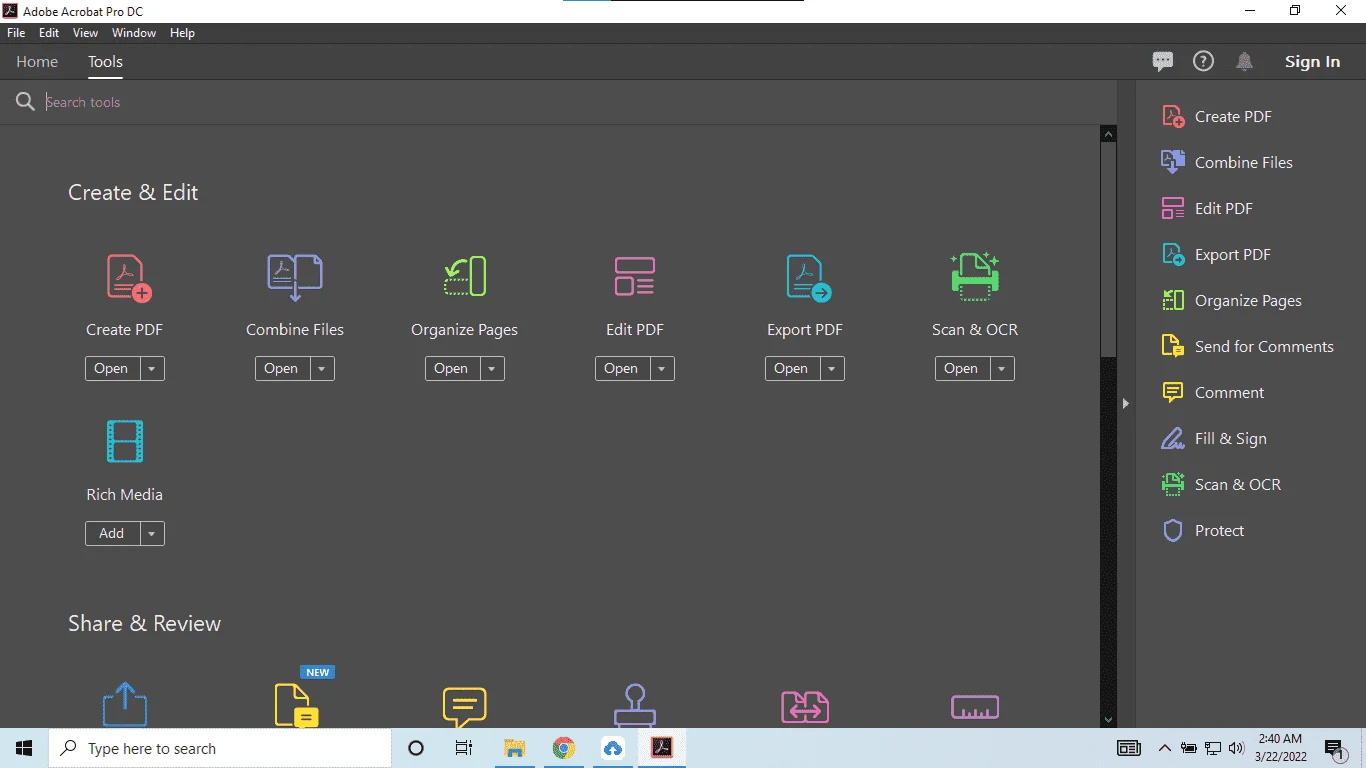Click the blue share upload icon under Share & Review
1366x768 pixels.
click(125, 704)
